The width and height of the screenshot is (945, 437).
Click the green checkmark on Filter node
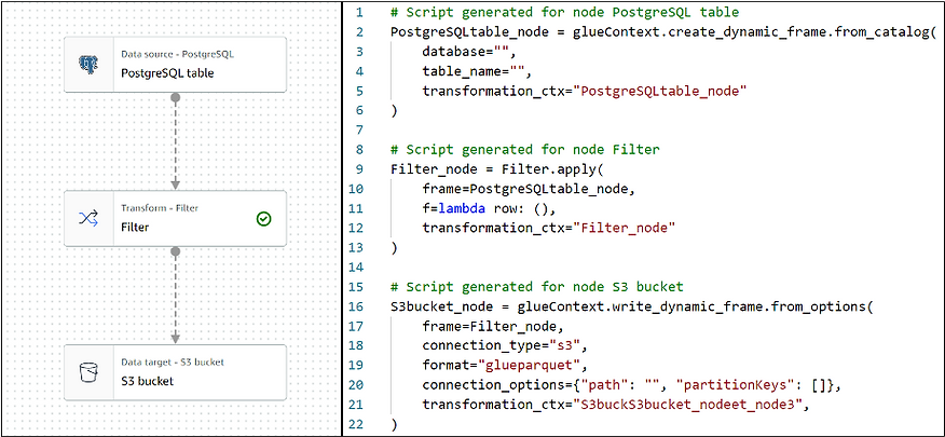pos(263,219)
